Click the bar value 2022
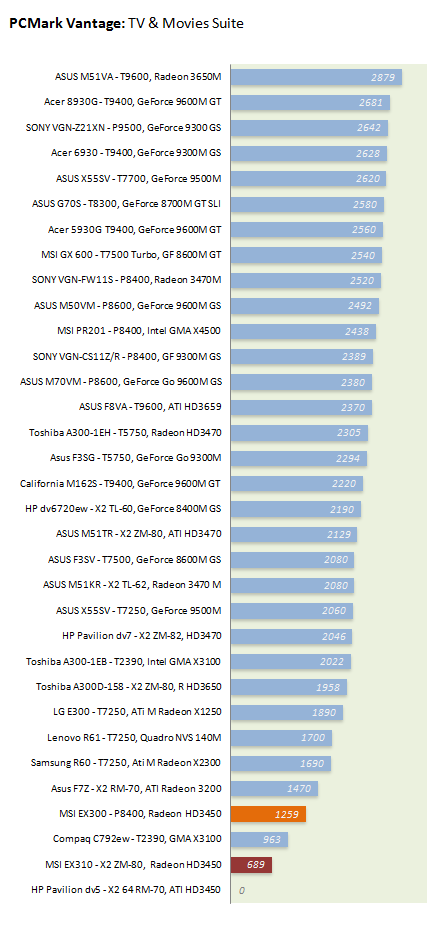Image resolution: width=442 pixels, height=937 pixels. click(332, 662)
